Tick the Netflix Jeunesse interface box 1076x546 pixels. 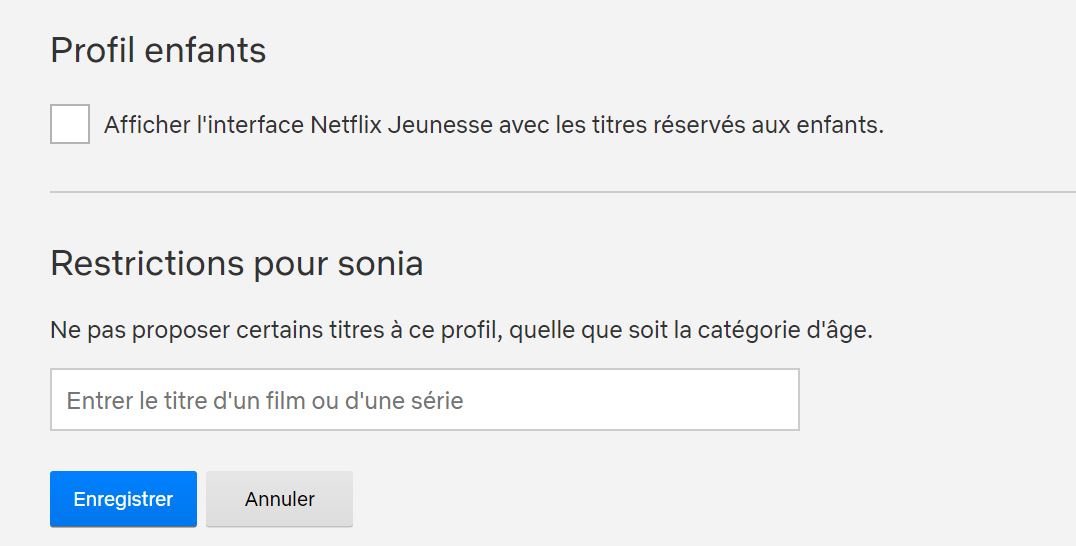click(x=70, y=124)
